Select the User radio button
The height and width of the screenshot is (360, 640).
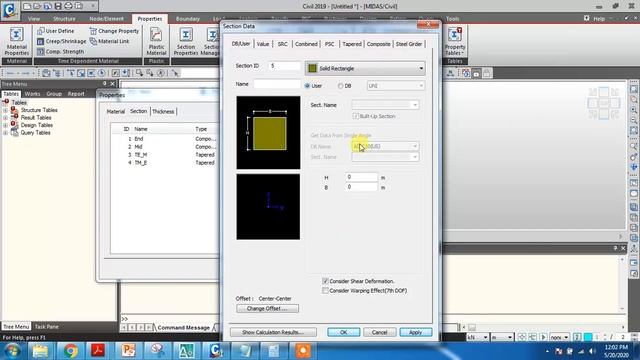[307, 86]
